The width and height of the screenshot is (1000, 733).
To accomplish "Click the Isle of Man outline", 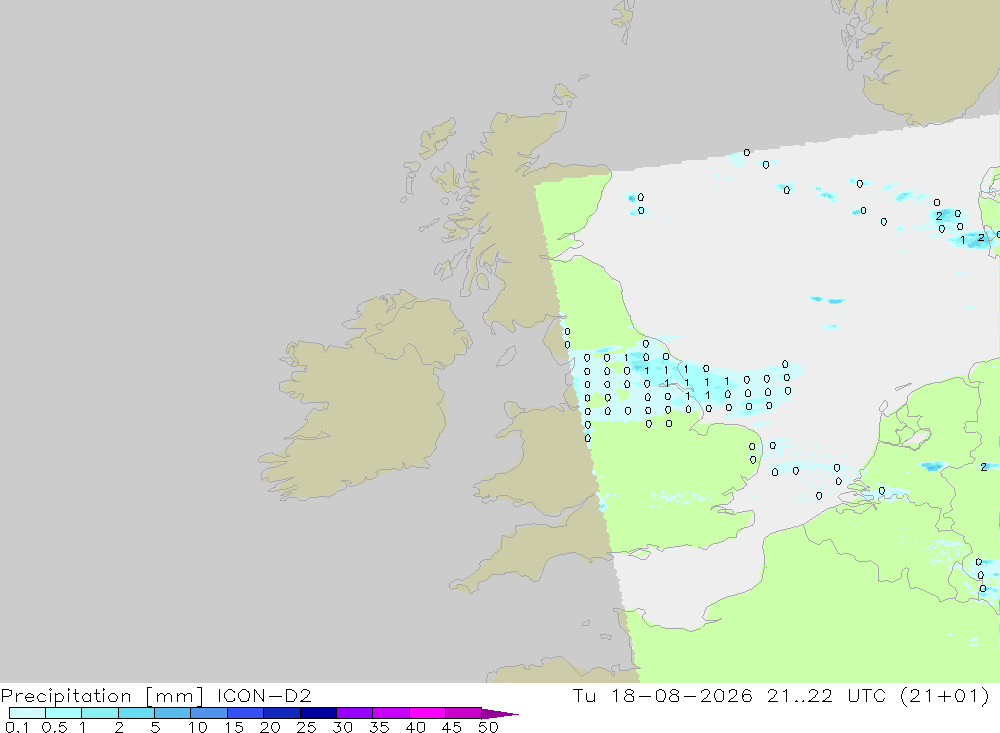I will coord(506,356).
